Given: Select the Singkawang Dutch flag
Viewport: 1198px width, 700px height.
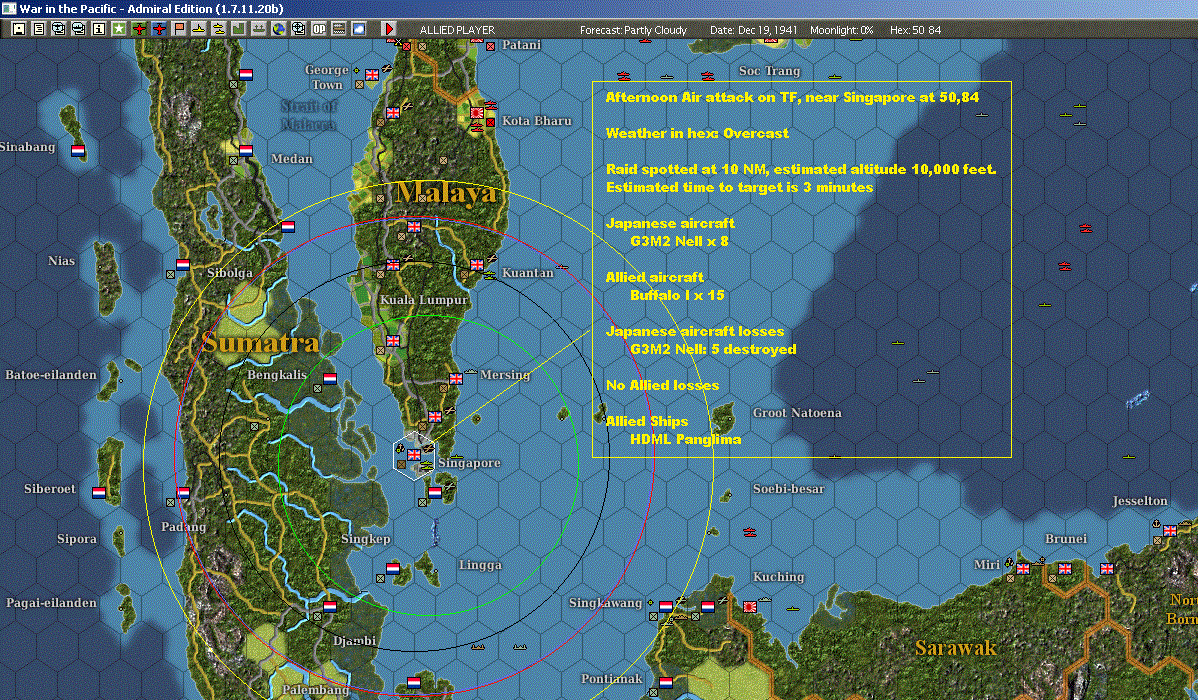Looking at the screenshot, I should (666, 606).
